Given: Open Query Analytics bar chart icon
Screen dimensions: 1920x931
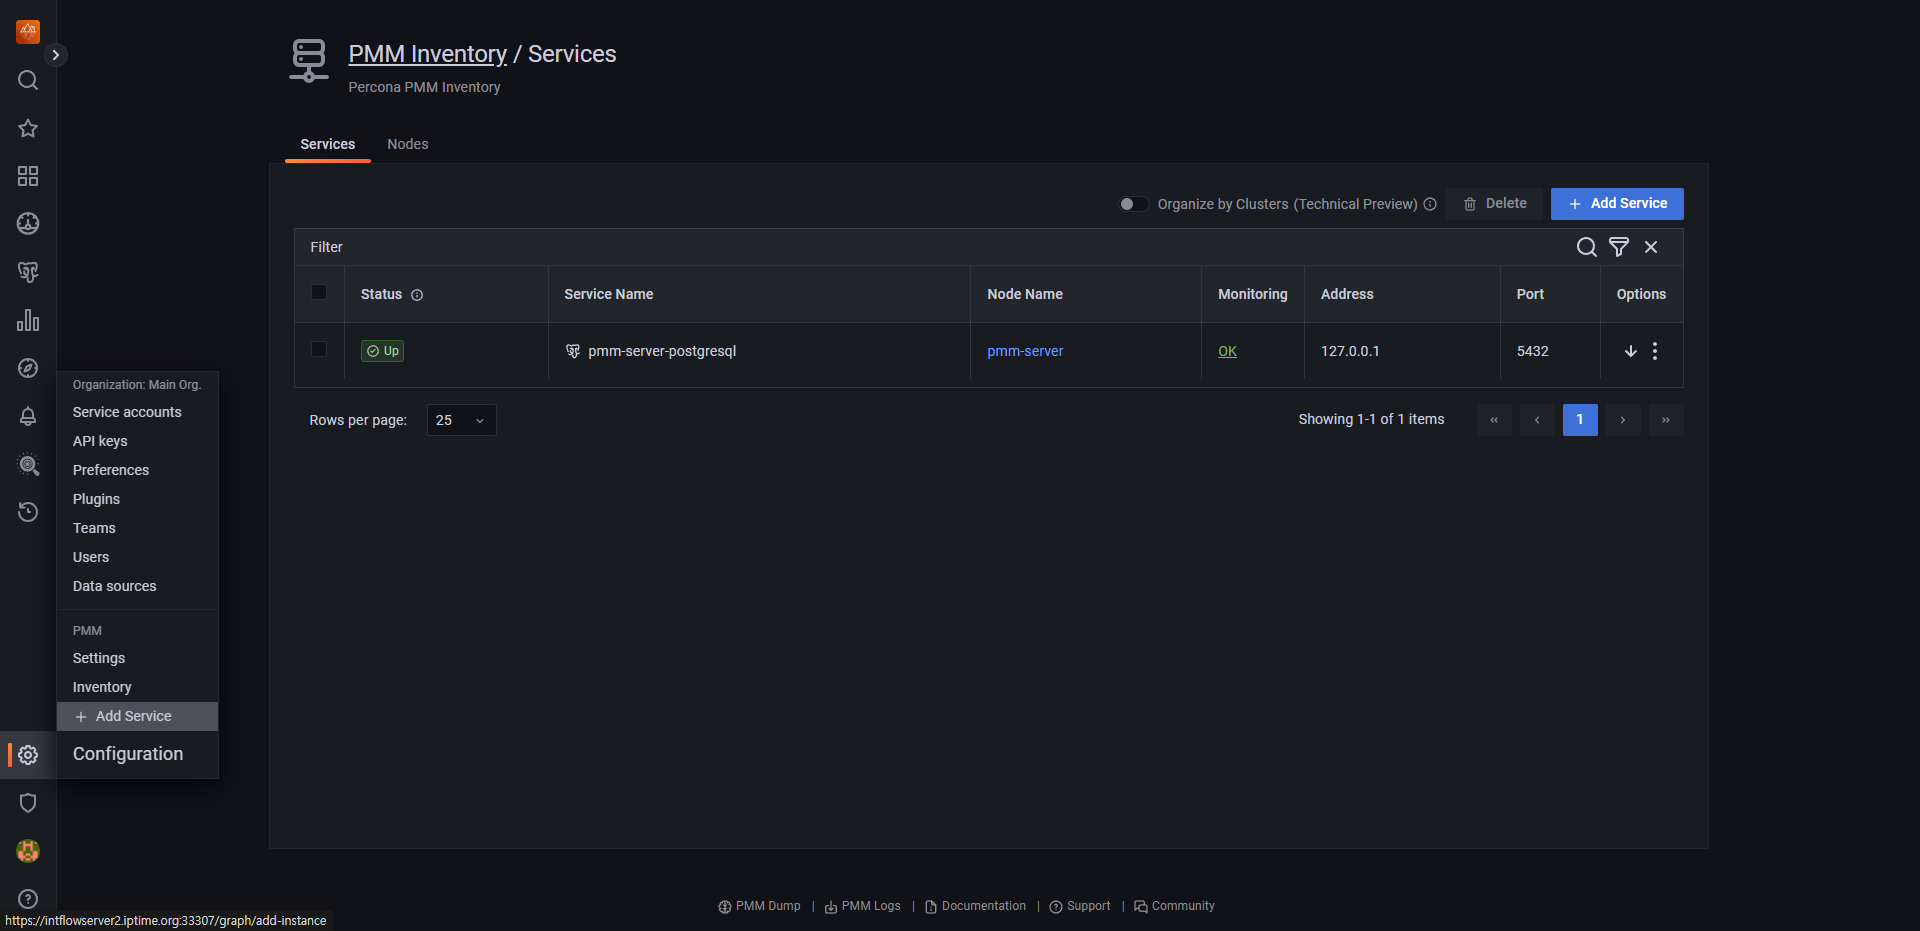Looking at the screenshot, I should tap(28, 320).
